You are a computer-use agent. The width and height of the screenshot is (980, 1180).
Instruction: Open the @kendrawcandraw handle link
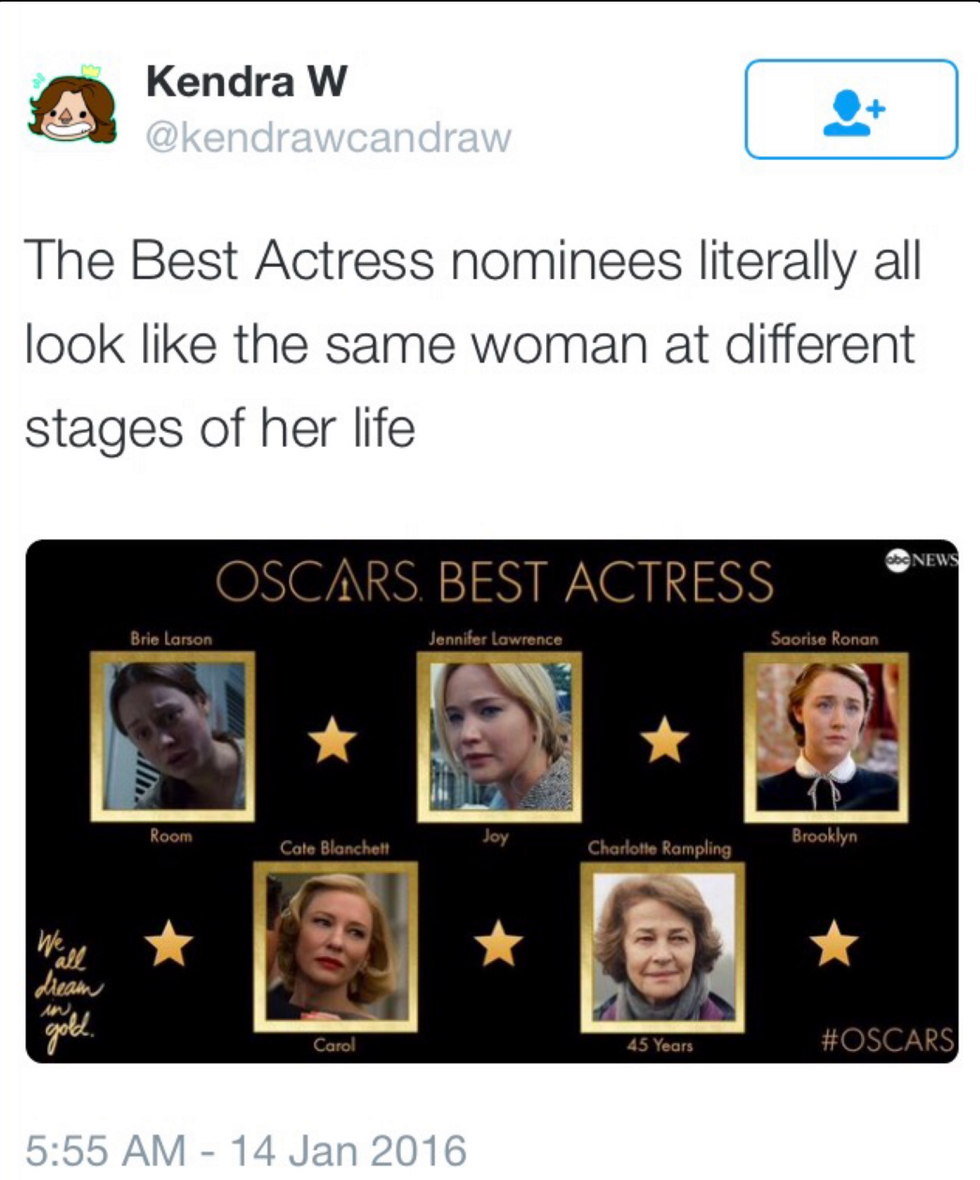pyautogui.click(x=328, y=139)
